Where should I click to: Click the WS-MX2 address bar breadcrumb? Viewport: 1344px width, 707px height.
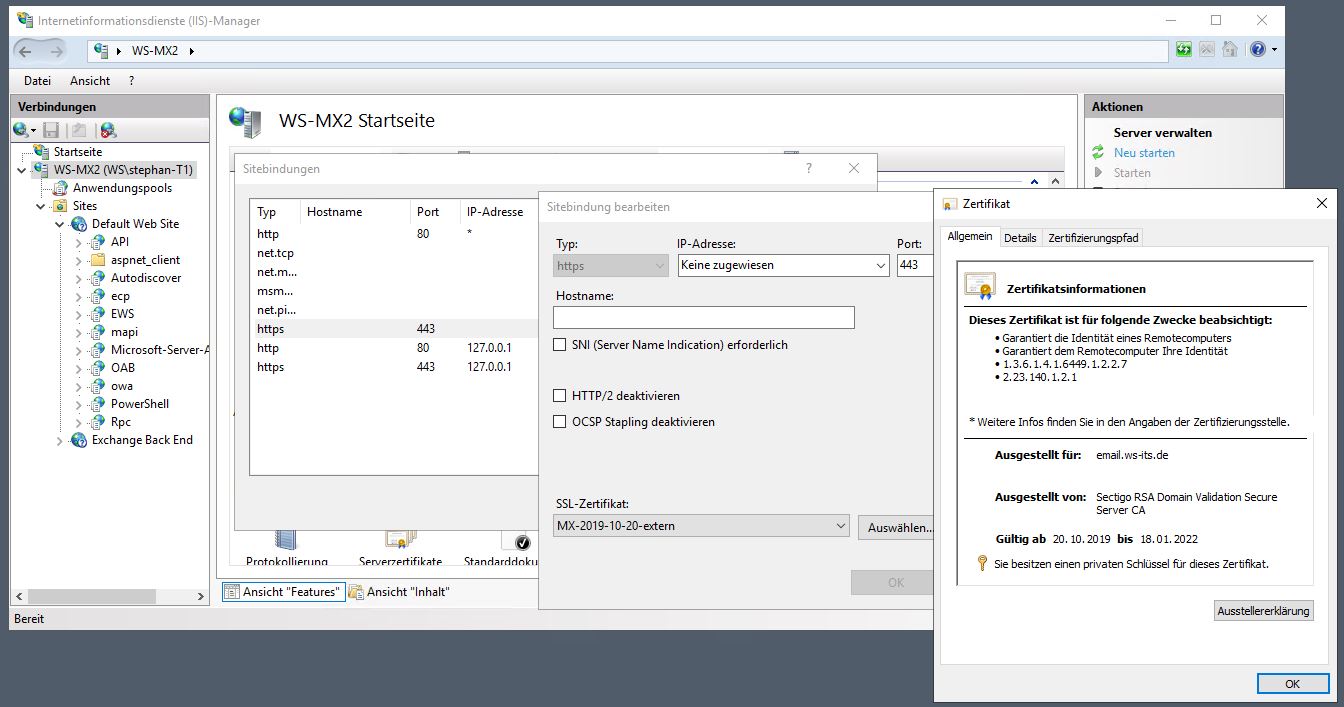click(x=154, y=50)
